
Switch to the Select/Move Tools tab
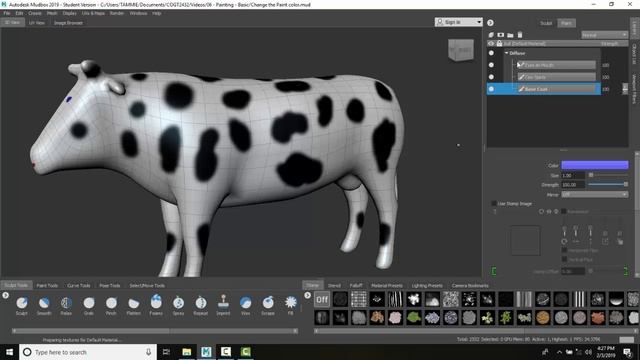(x=147, y=285)
